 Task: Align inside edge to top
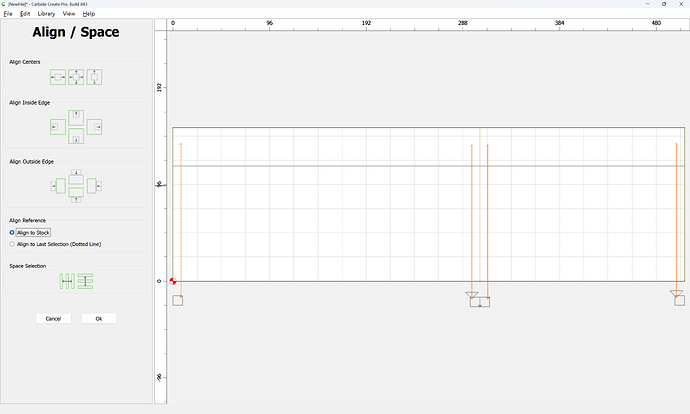tap(76, 117)
